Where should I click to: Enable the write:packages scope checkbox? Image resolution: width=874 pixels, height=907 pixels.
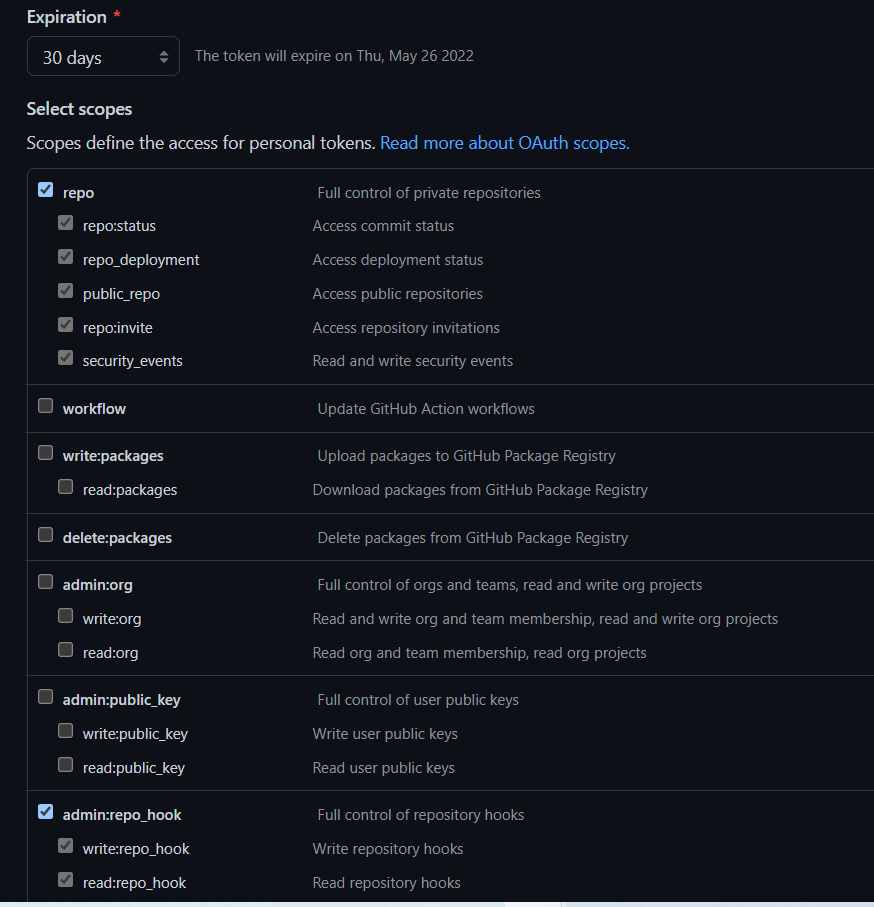(46, 453)
